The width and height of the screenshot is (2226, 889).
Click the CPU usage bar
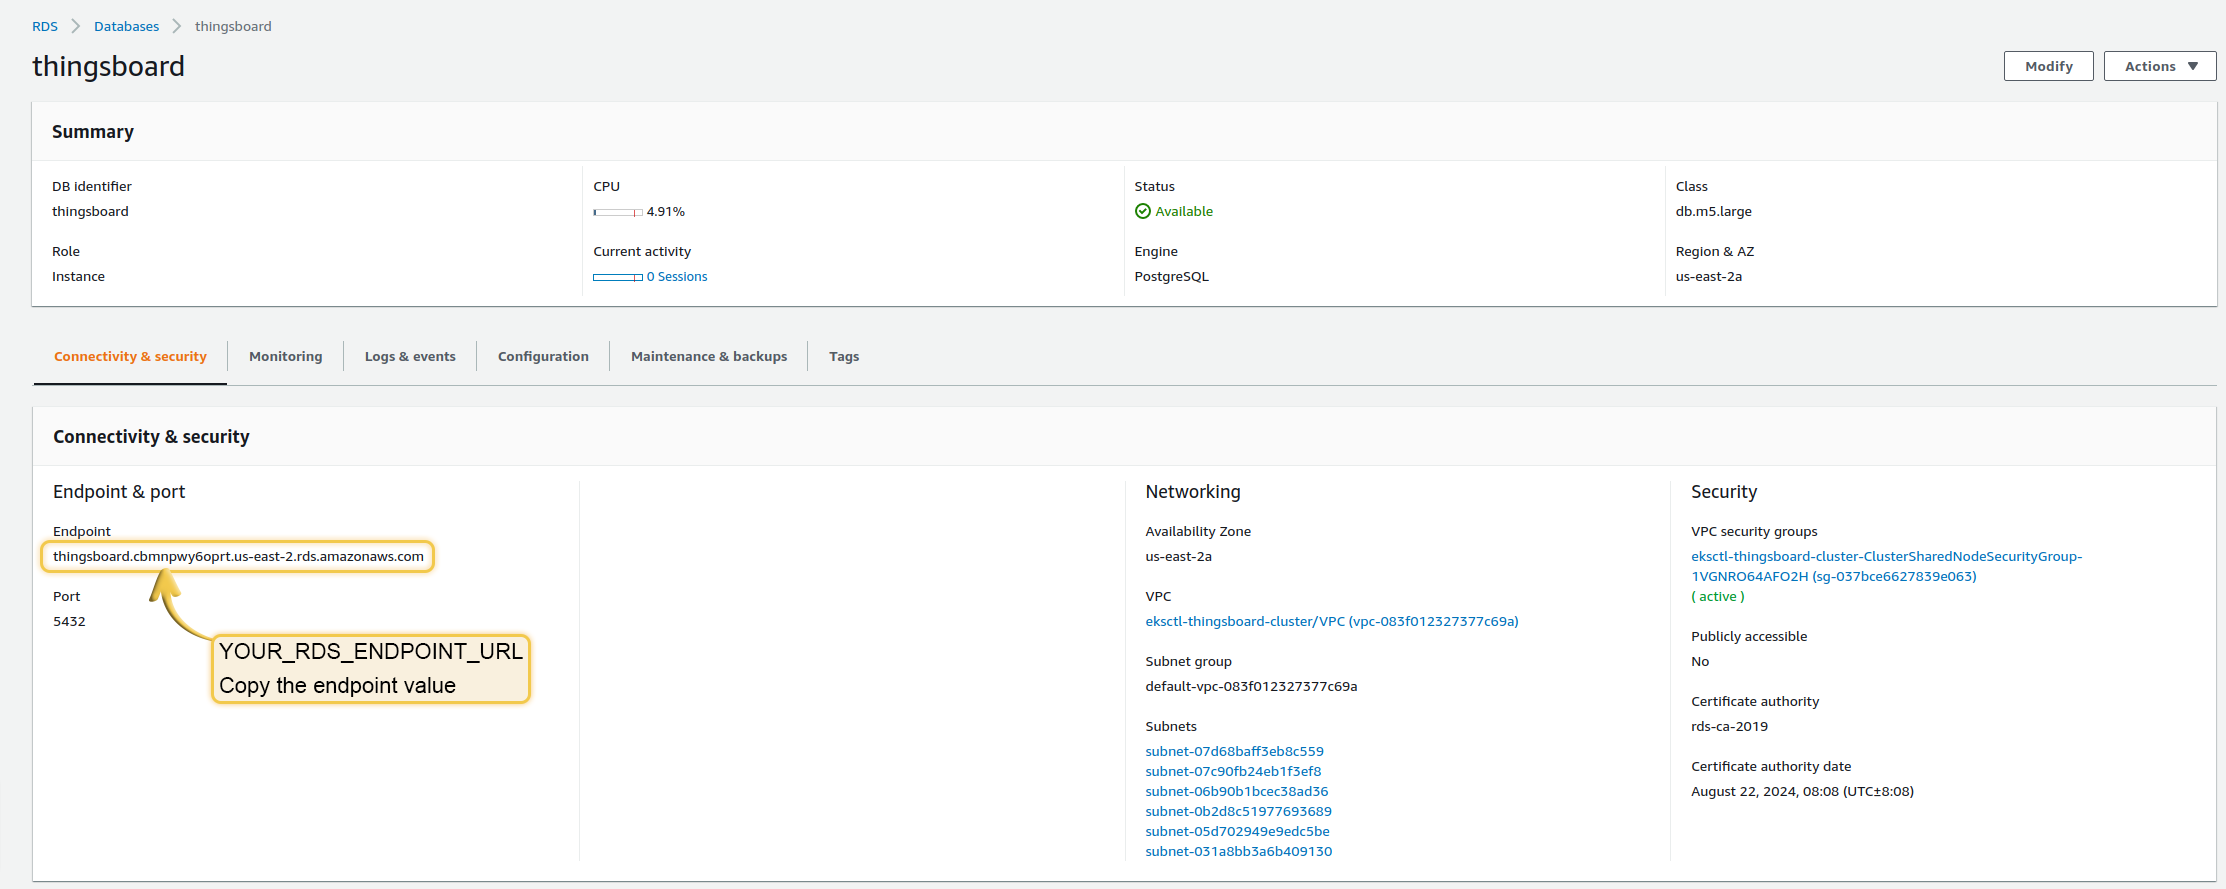(x=618, y=212)
